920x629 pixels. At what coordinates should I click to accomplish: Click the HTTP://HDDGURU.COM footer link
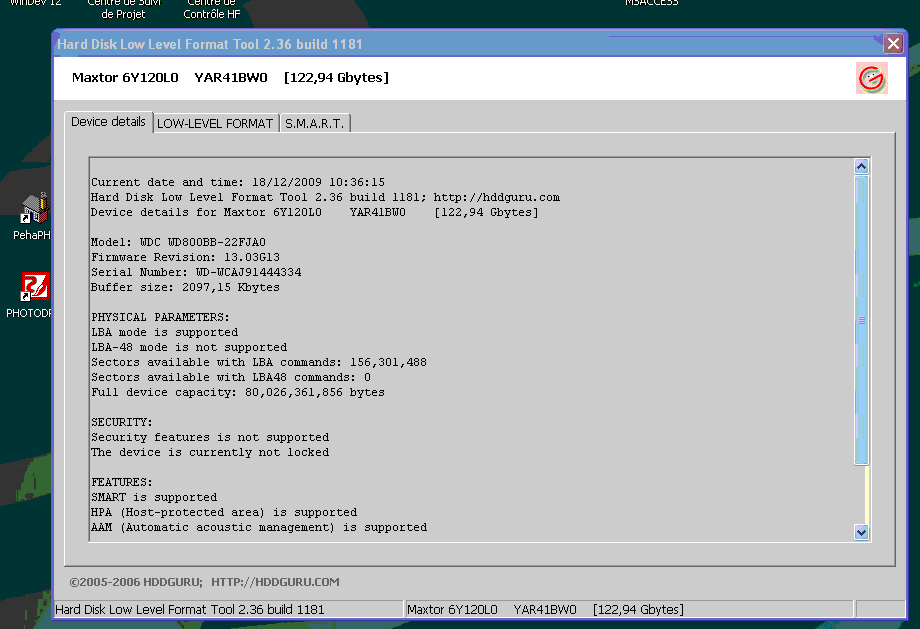click(x=275, y=582)
